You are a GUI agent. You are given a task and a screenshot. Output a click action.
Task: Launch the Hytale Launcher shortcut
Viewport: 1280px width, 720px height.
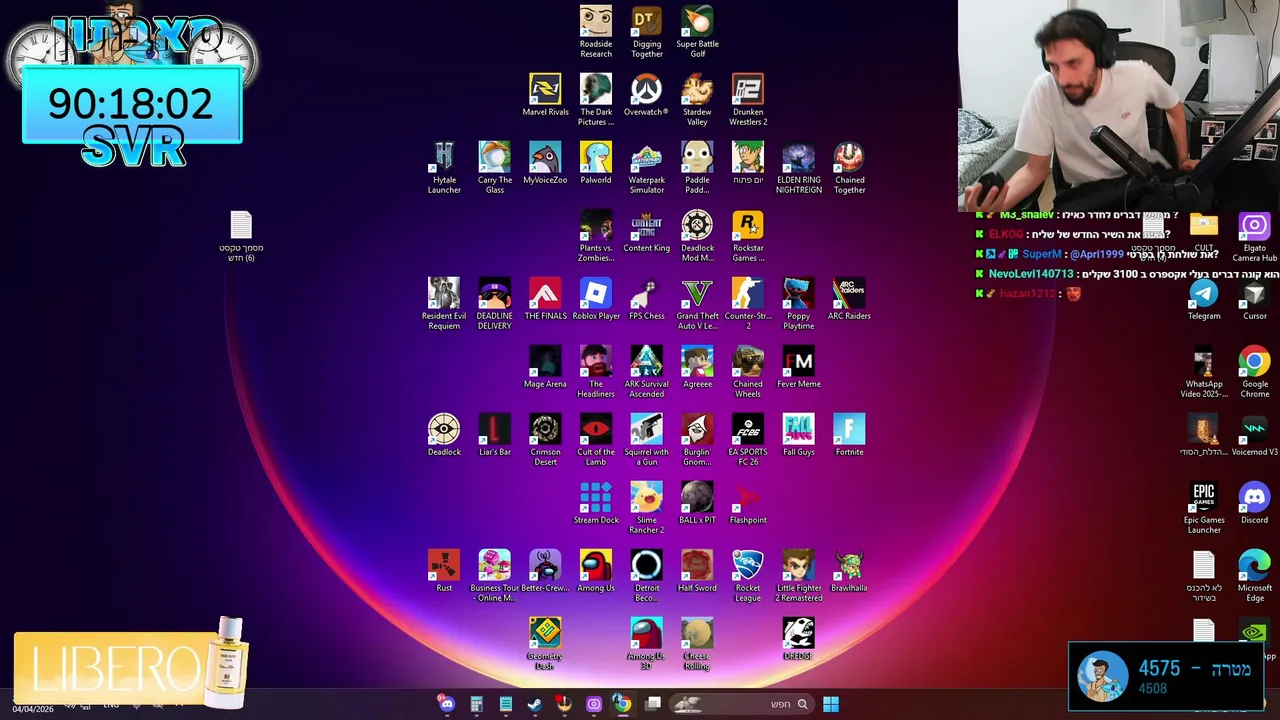[444, 168]
